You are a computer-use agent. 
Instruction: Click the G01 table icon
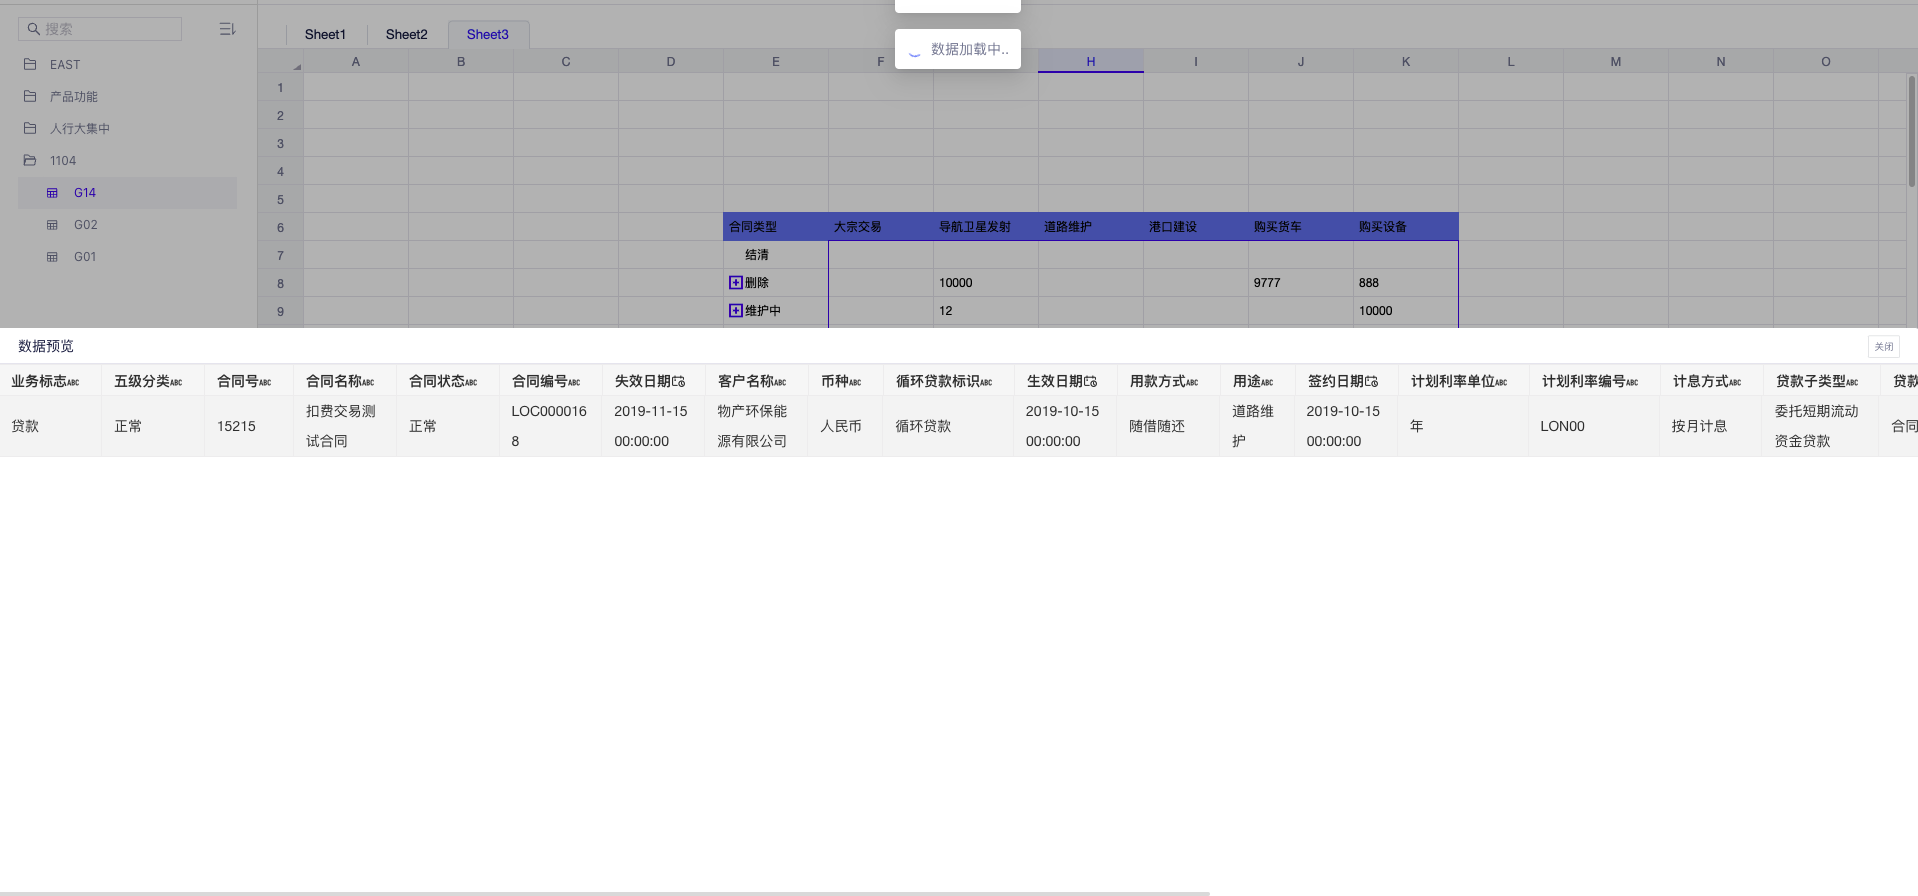tap(52, 257)
